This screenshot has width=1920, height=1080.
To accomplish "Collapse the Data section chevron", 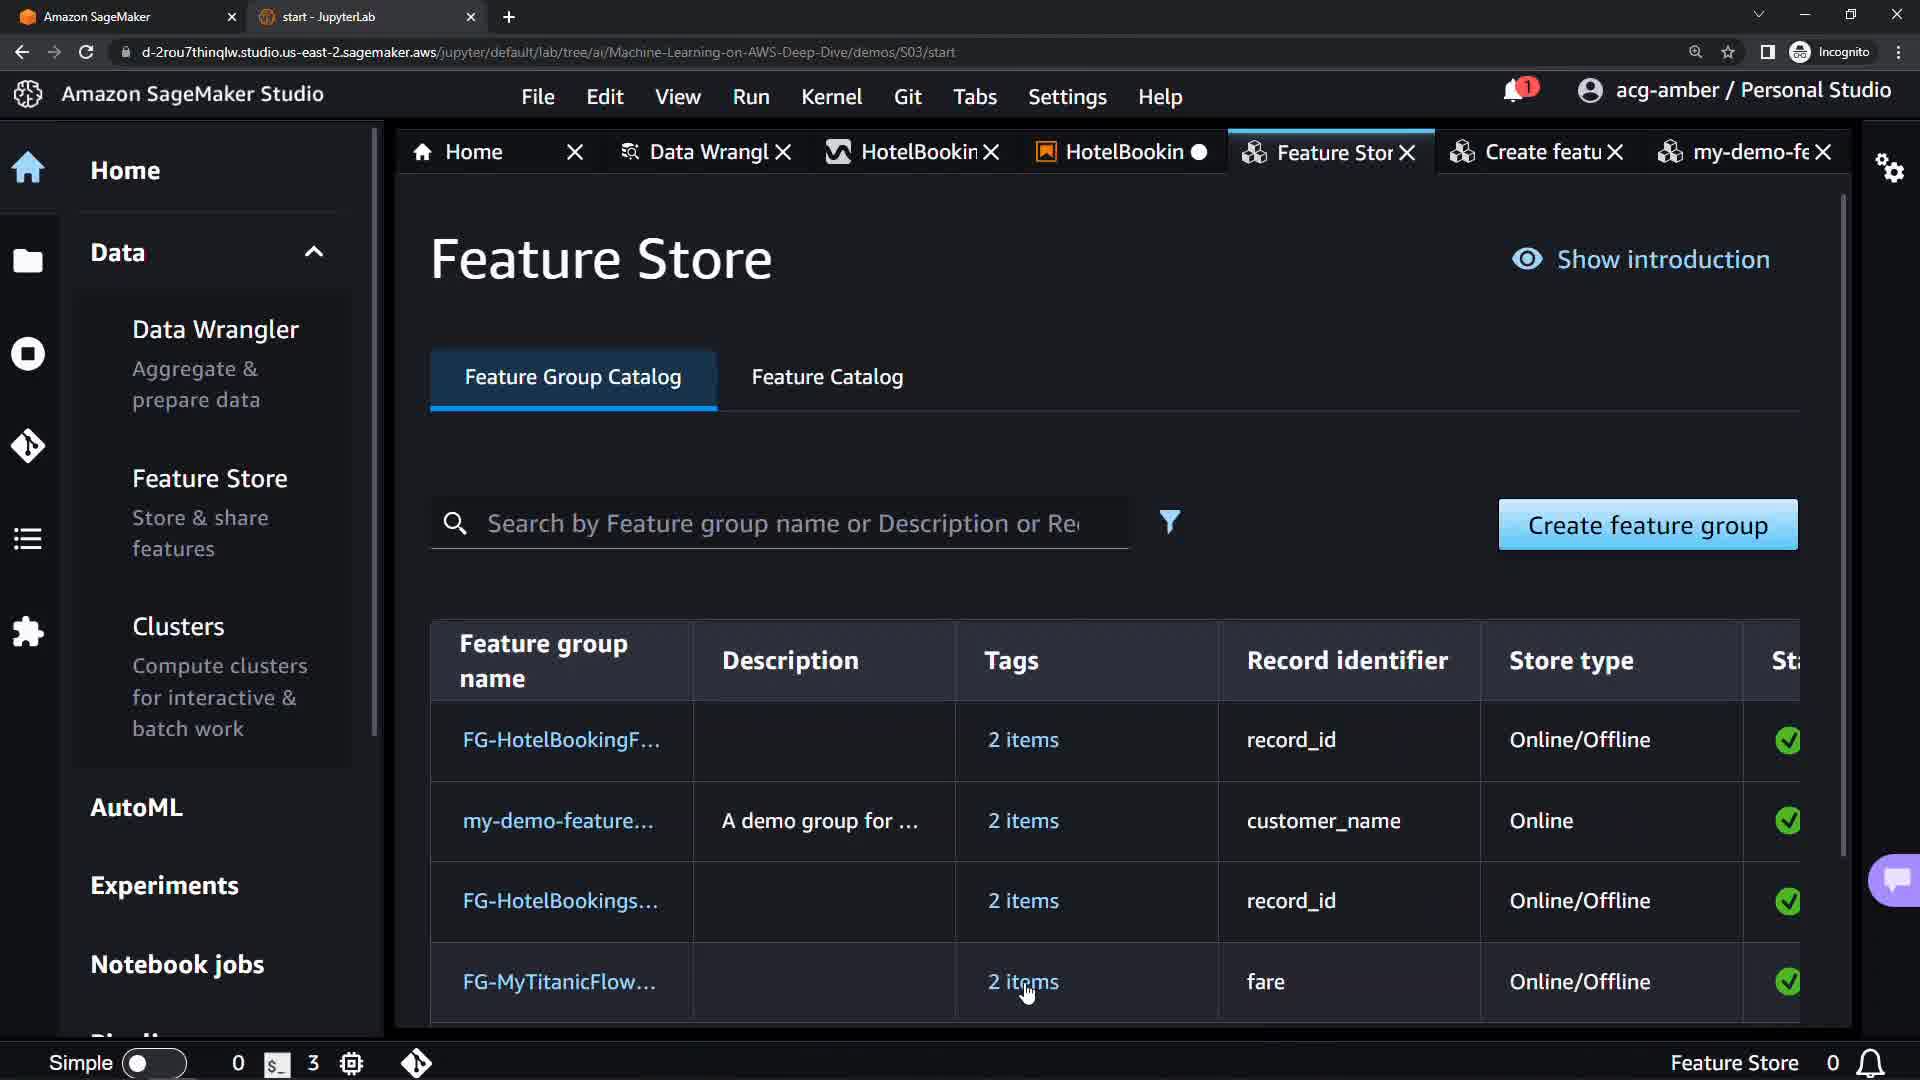I will [x=314, y=252].
